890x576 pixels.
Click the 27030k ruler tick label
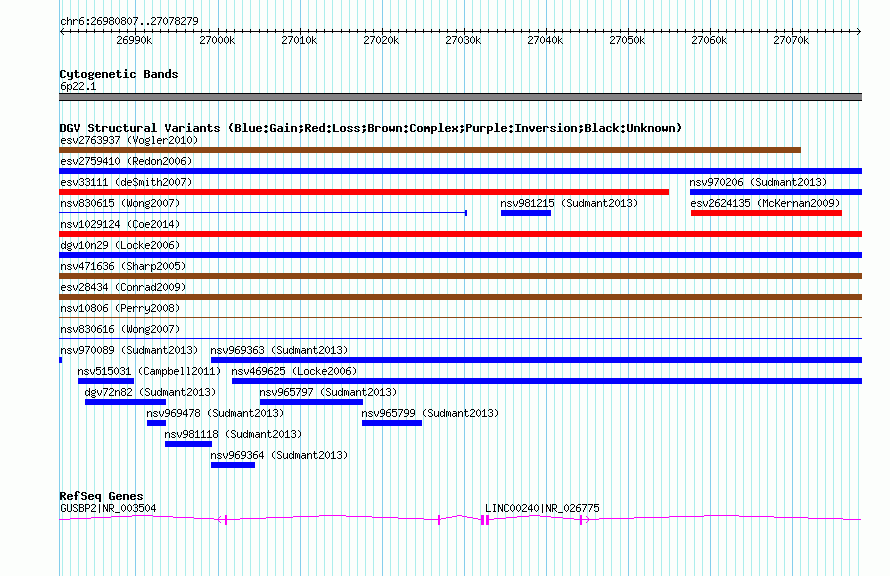point(463,40)
